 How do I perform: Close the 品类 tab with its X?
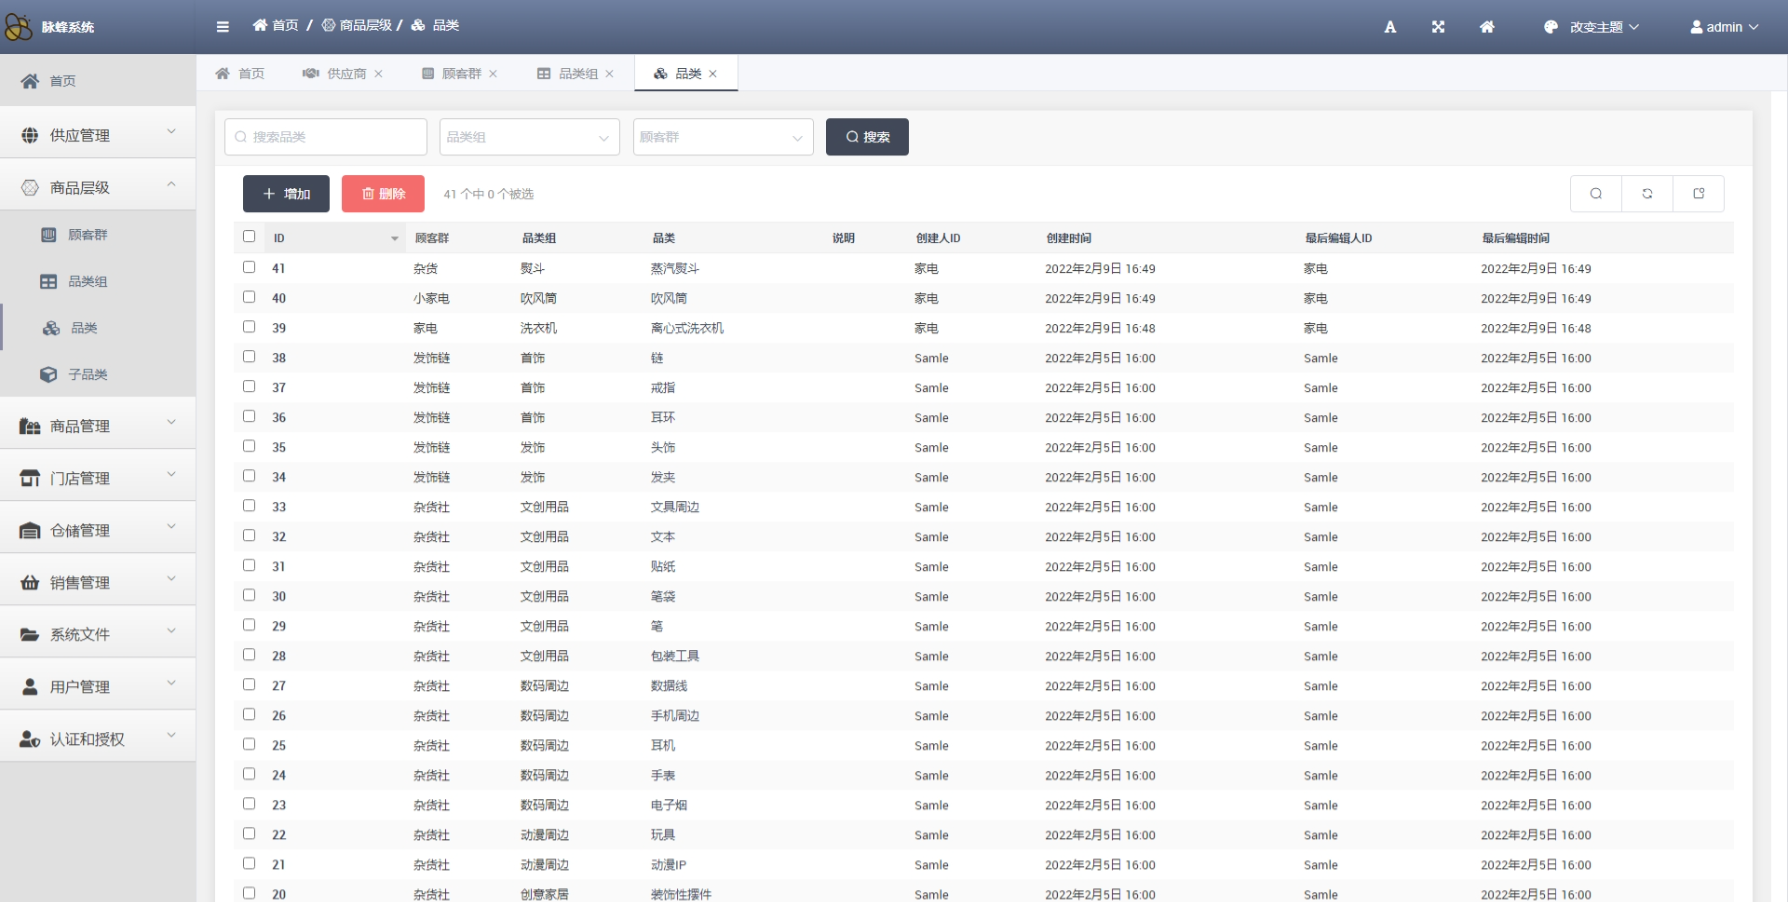click(713, 74)
